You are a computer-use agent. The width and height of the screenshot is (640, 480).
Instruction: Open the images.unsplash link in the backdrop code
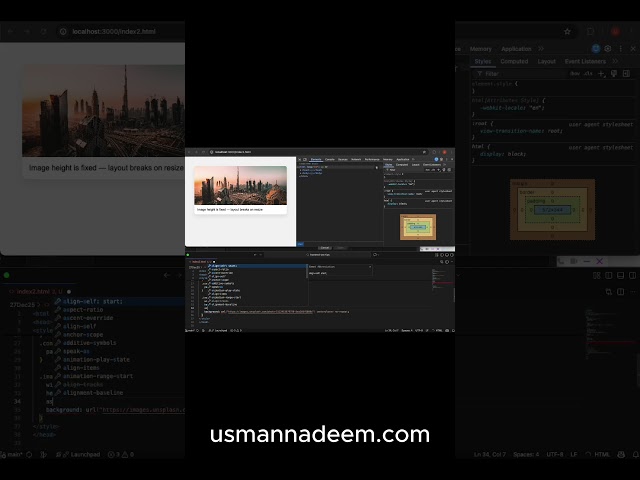coord(143,410)
